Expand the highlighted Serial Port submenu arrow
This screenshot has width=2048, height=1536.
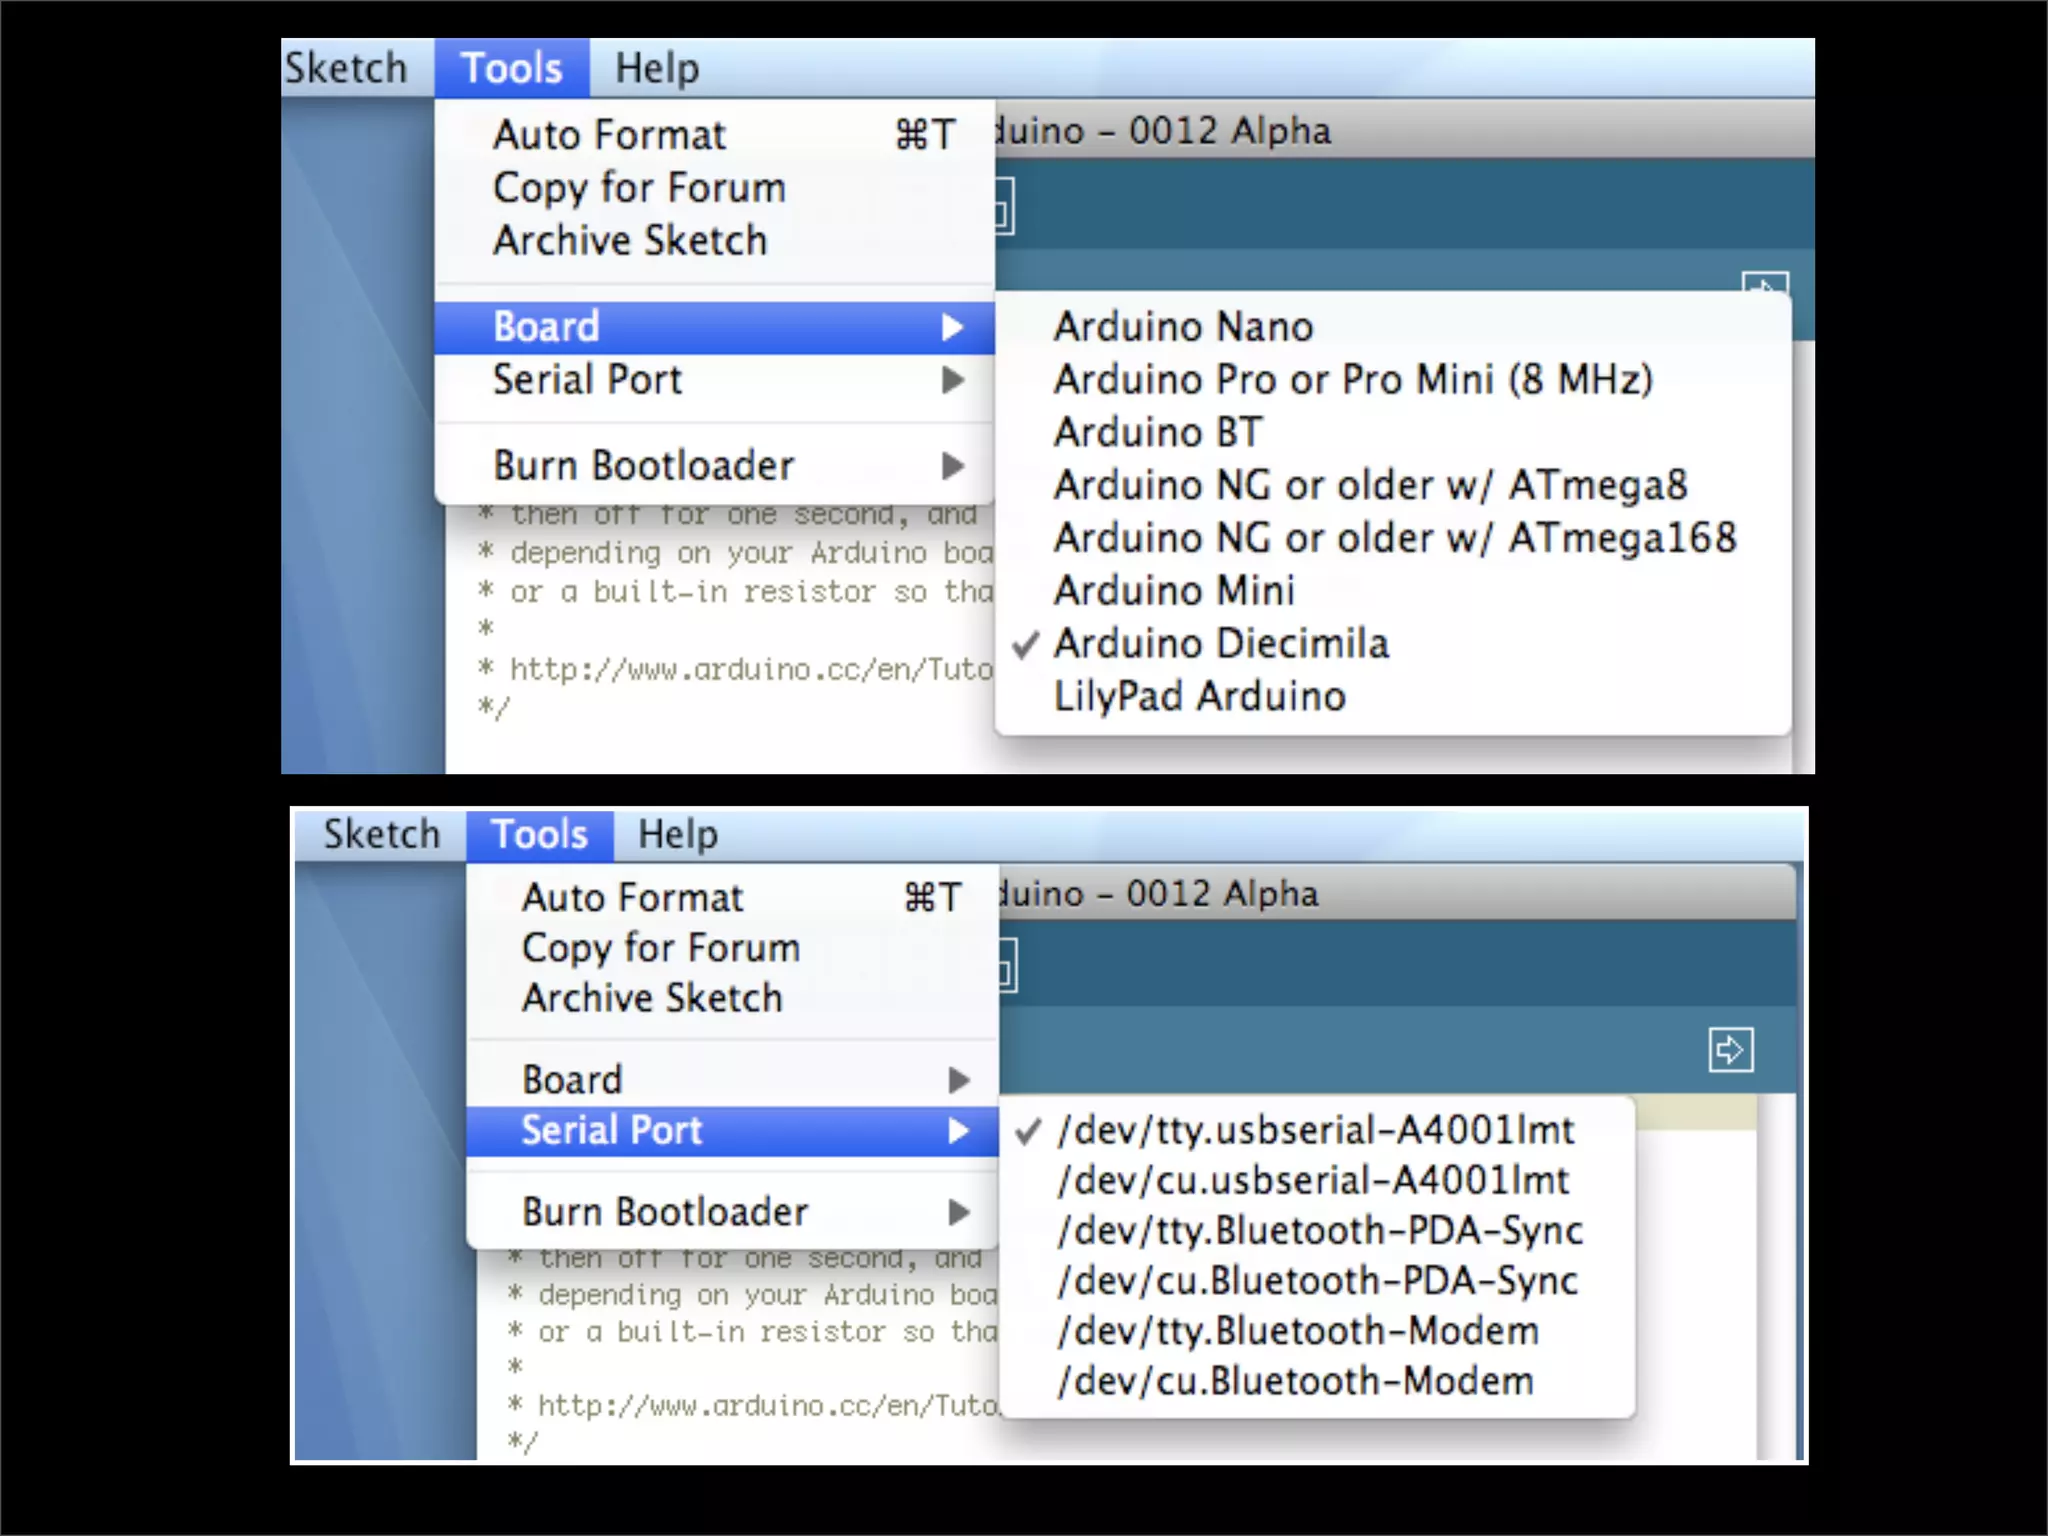(x=959, y=1131)
